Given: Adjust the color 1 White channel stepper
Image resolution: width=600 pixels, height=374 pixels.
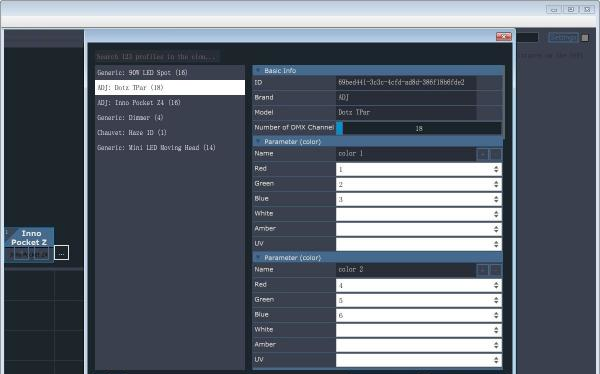Looking at the screenshot, I should [496, 214].
